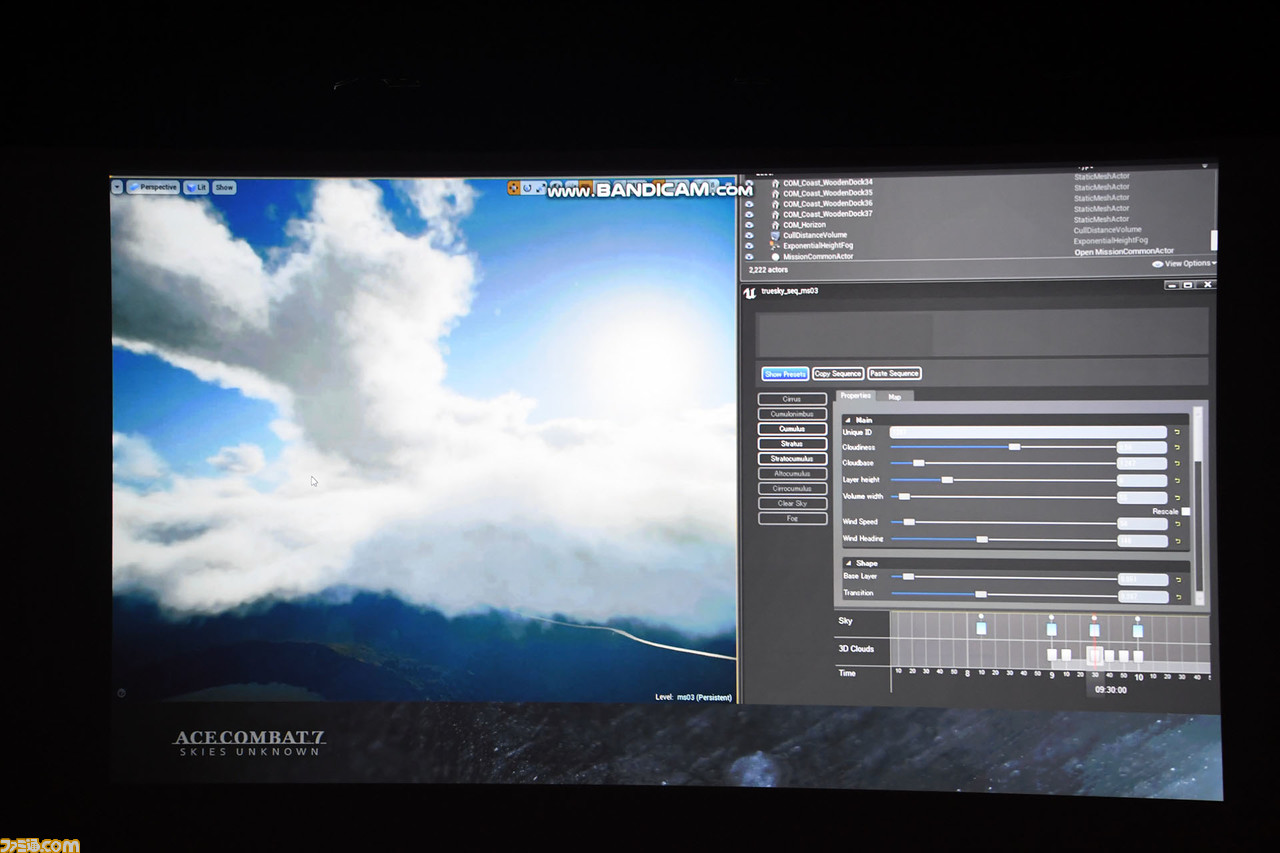Screen dimensions: 1280x853
Task: Switch to the Properties tab
Action: point(855,396)
